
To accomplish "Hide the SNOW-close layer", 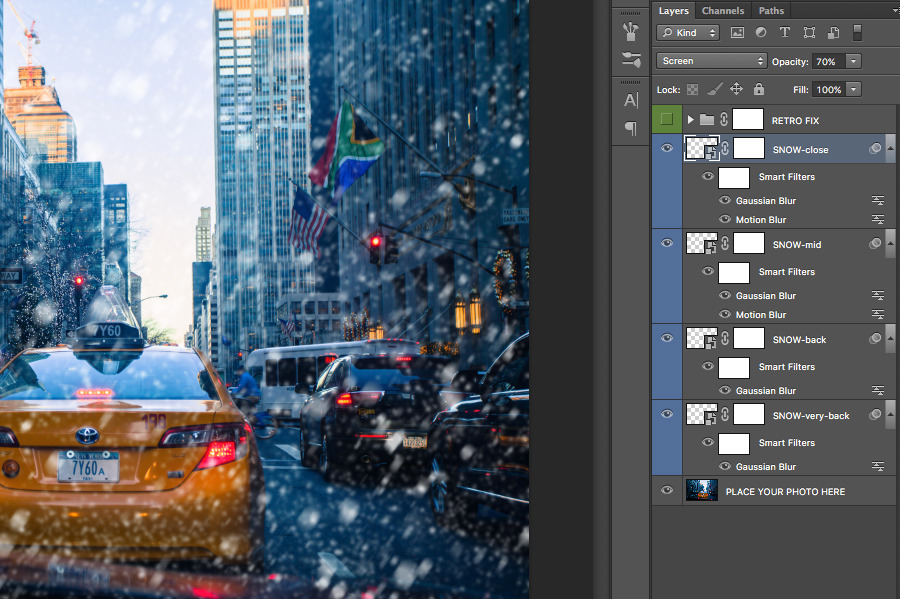I will pyautogui.click(x=667, y=149).
